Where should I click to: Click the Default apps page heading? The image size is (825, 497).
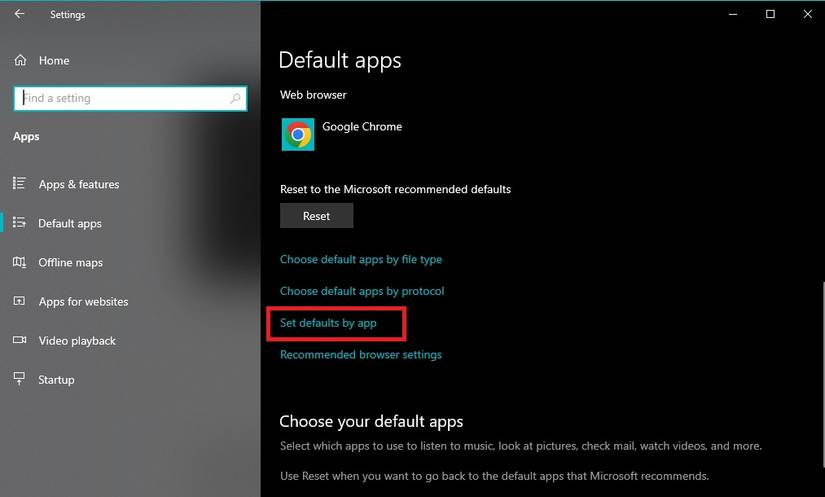[x=340, y=60]
